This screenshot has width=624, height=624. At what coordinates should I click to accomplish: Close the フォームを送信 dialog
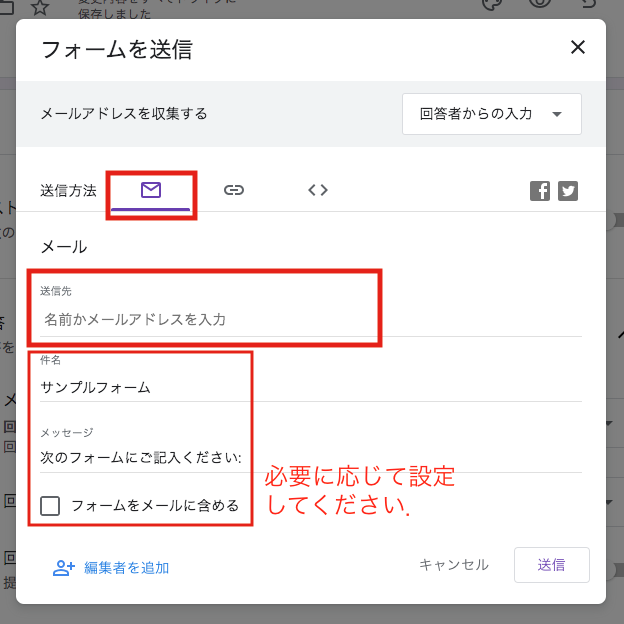[577, 47]
